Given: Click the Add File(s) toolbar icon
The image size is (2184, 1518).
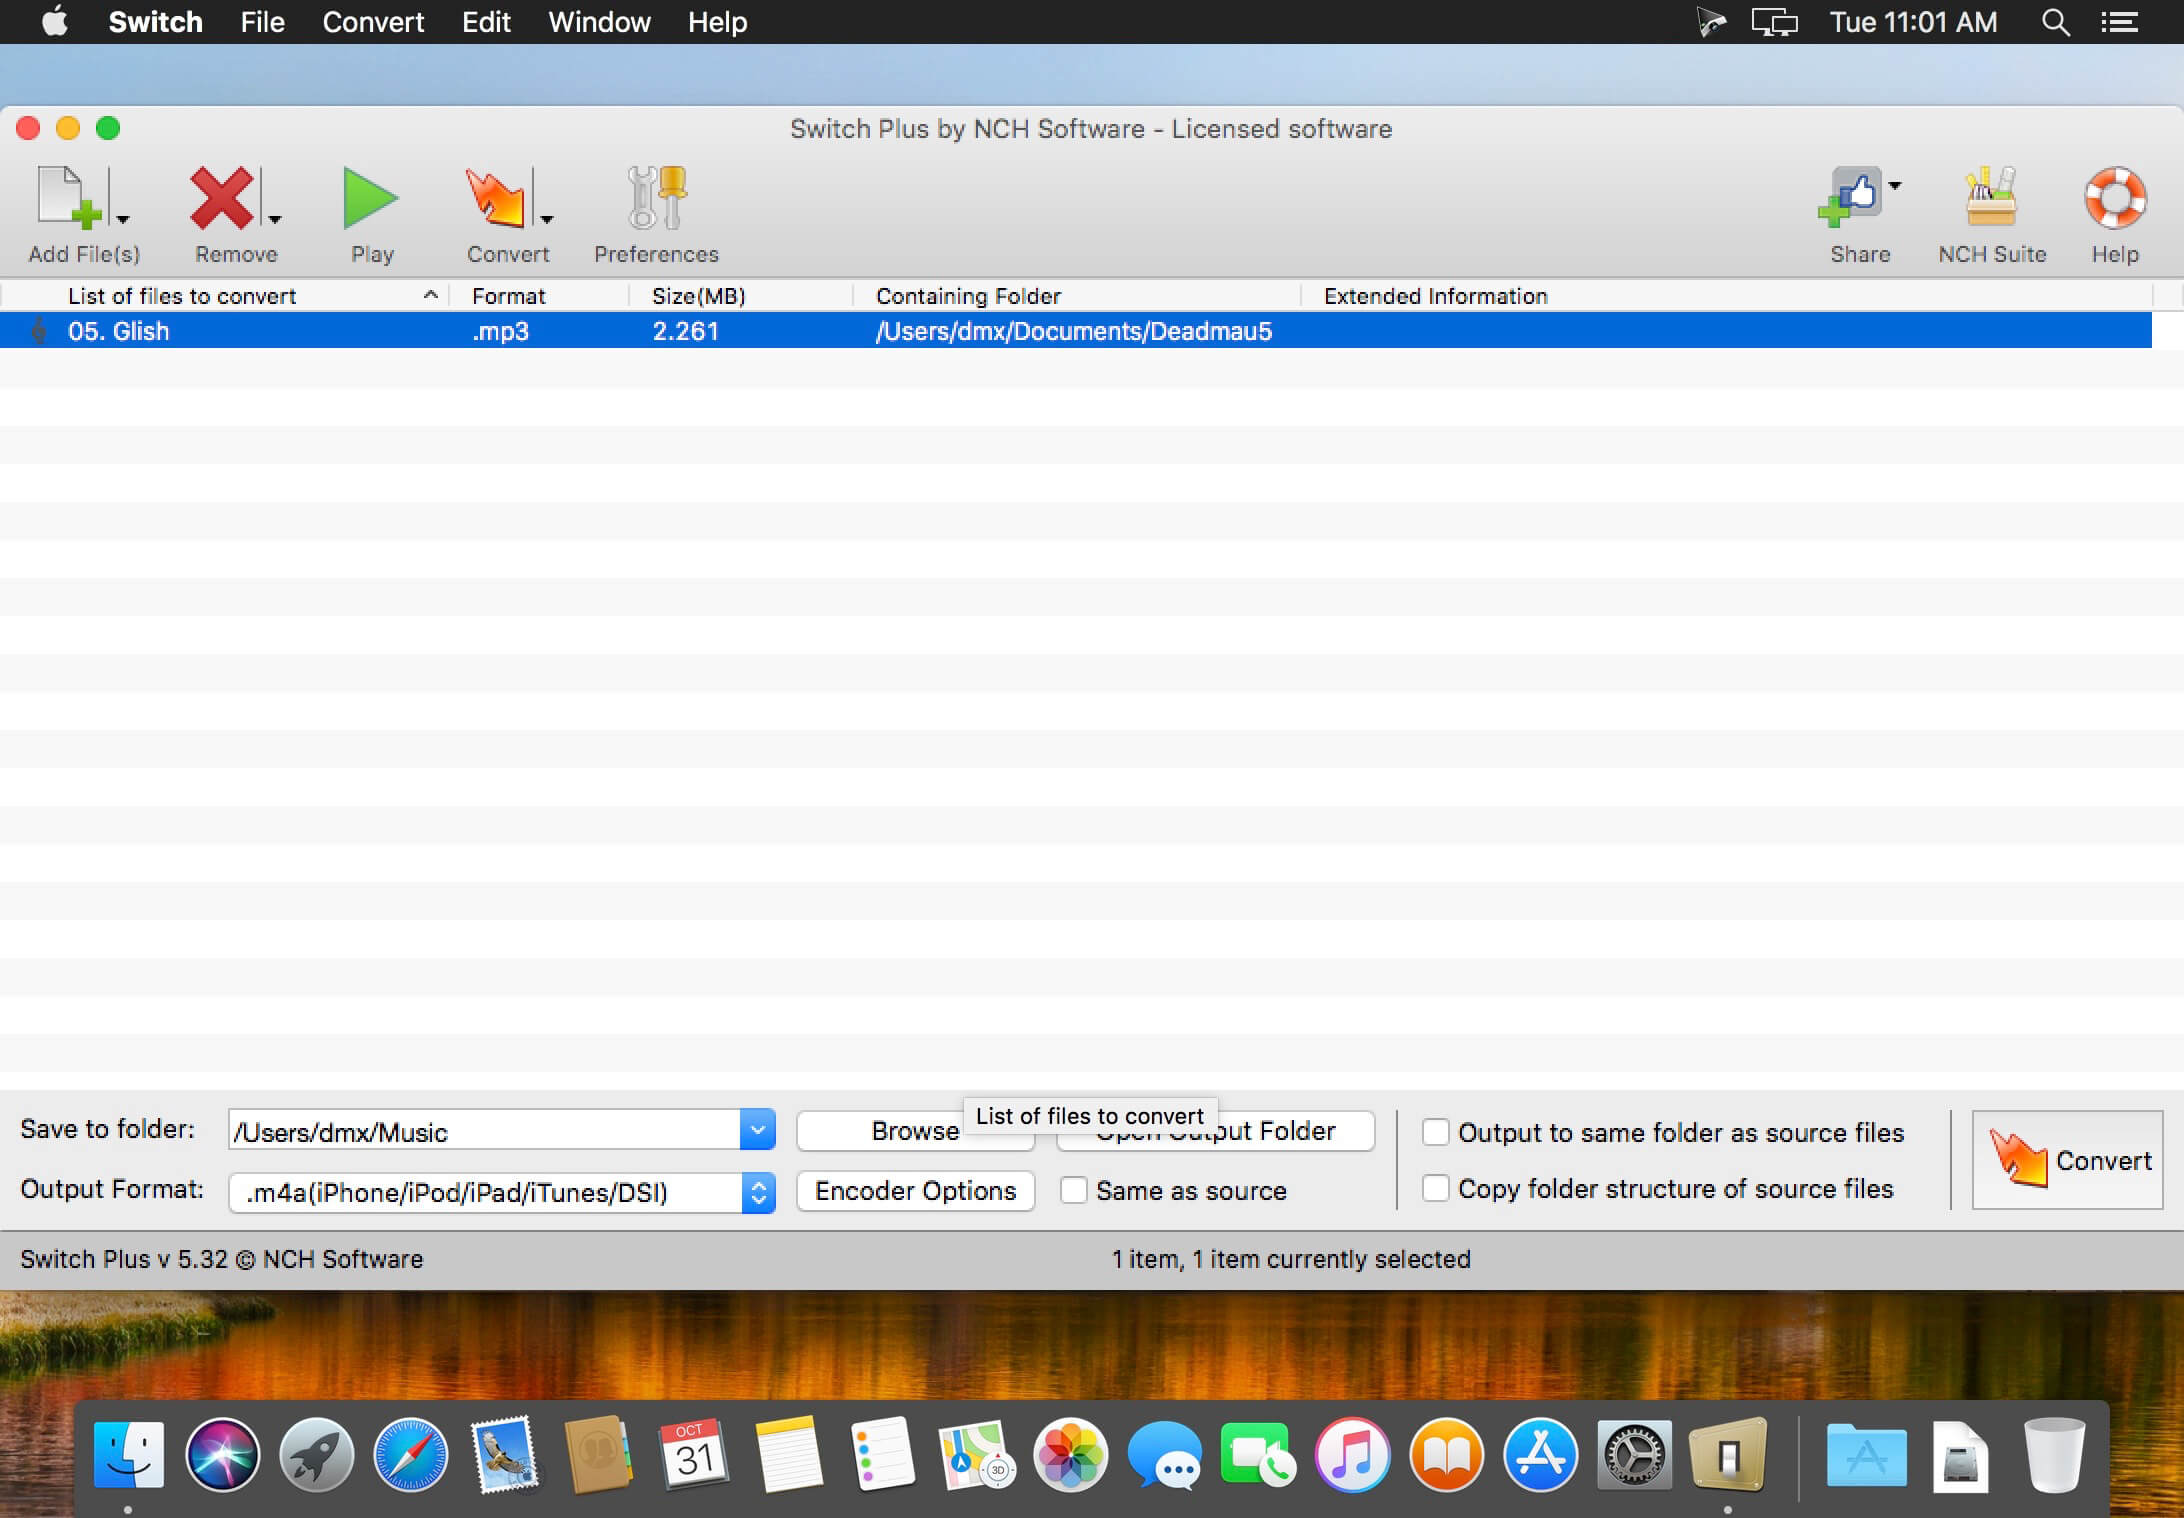Looking at the screenshot, I should coord(68,197).
